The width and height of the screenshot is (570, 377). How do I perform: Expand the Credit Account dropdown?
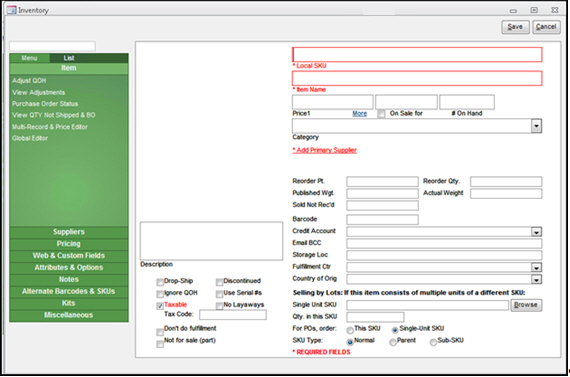tap(536, 232)
